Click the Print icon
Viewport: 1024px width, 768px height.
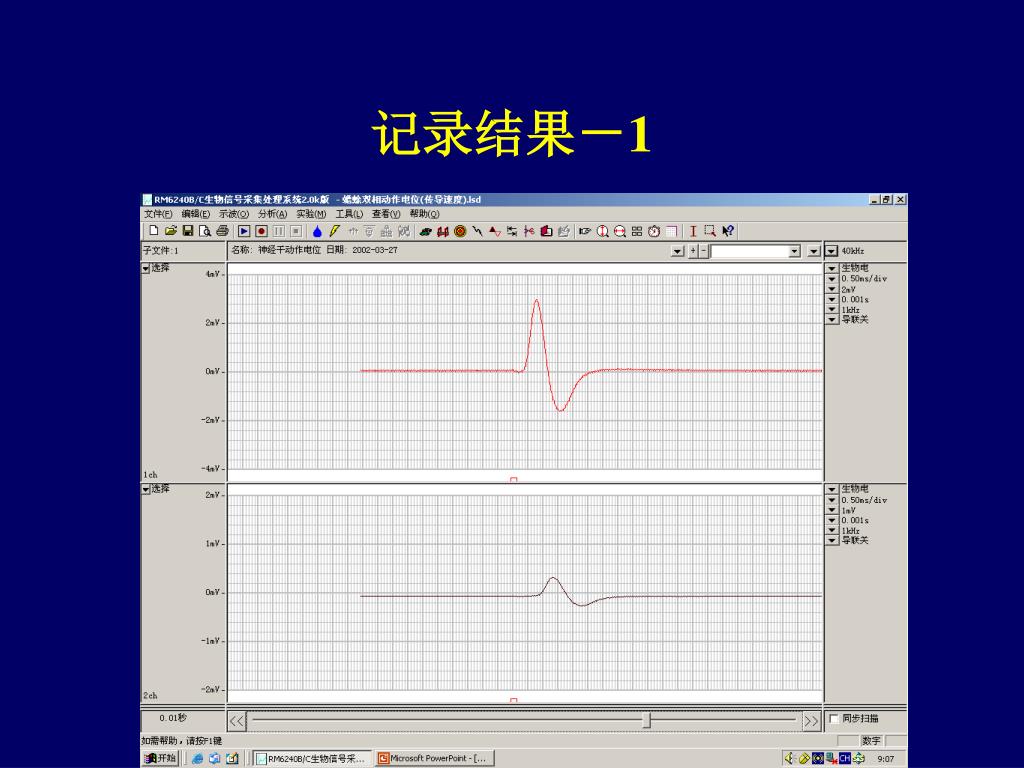click(x=222, y=231)
